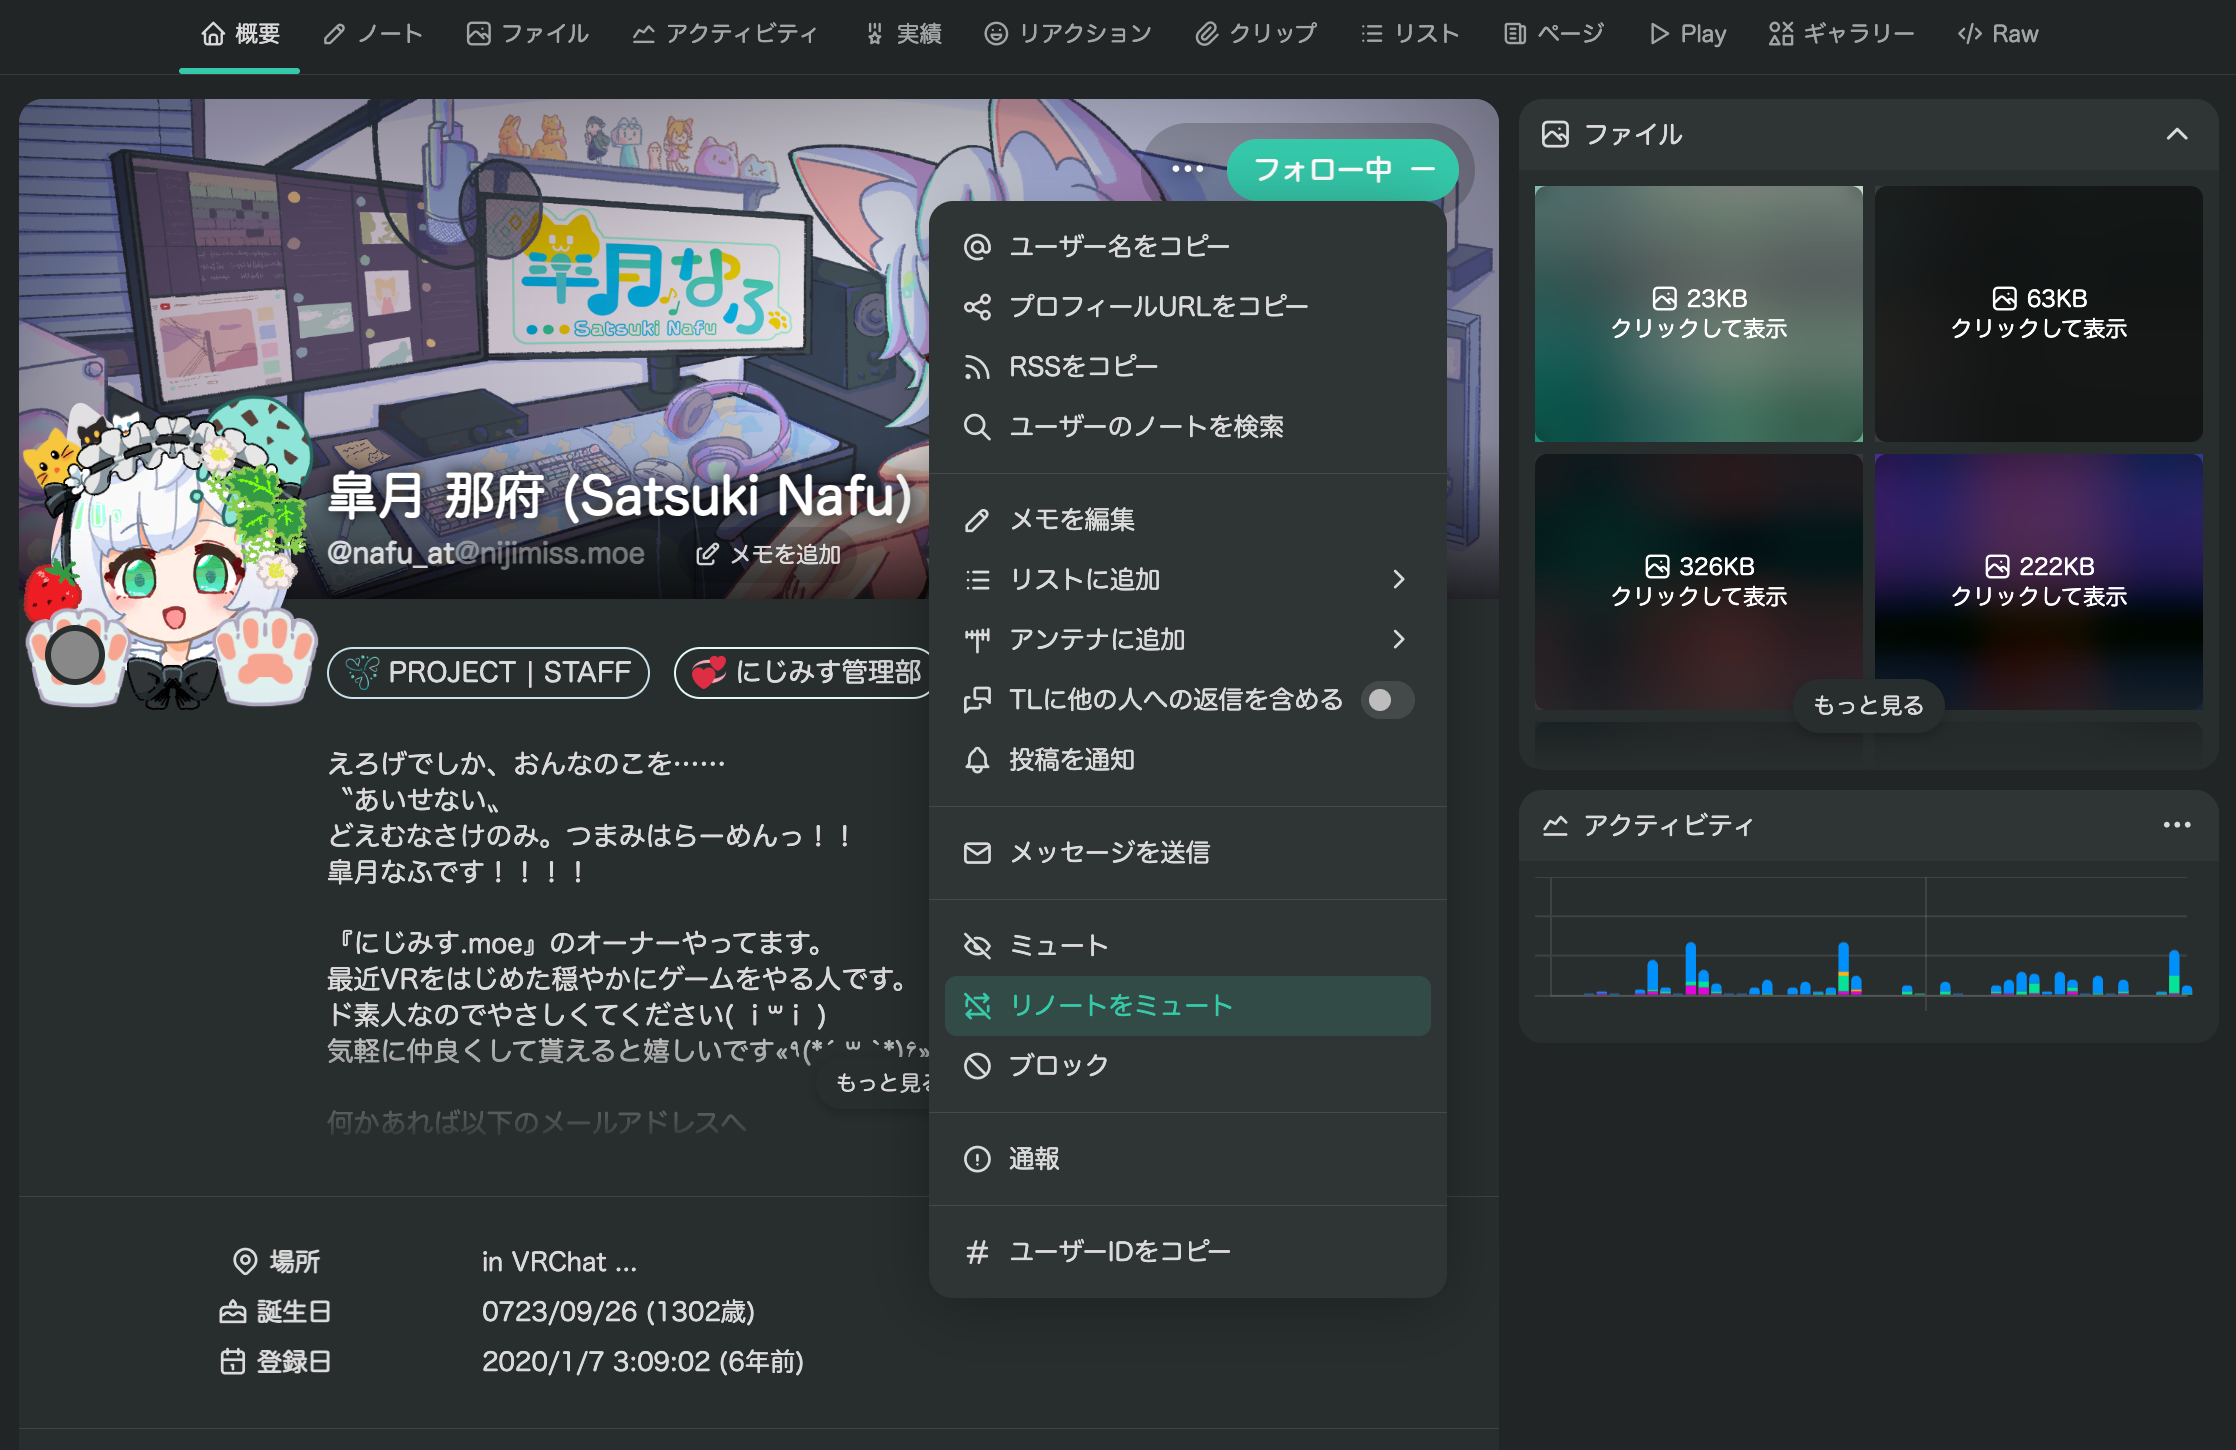Show the リスト tab

1410,34
